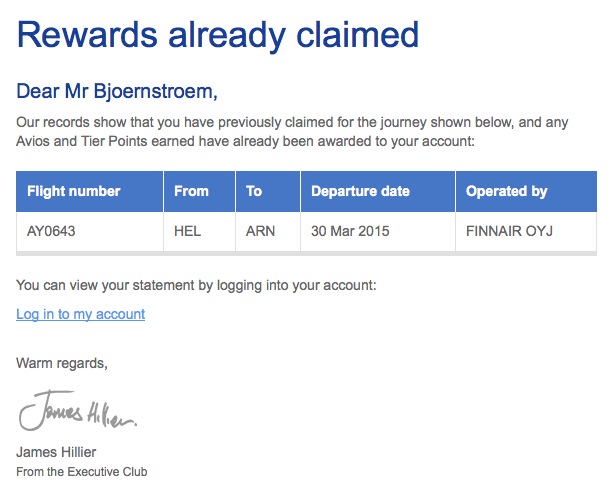
Task: Click the James Hillier handwritten signature image
Action: pyautogui.click(x=76, y=412)
